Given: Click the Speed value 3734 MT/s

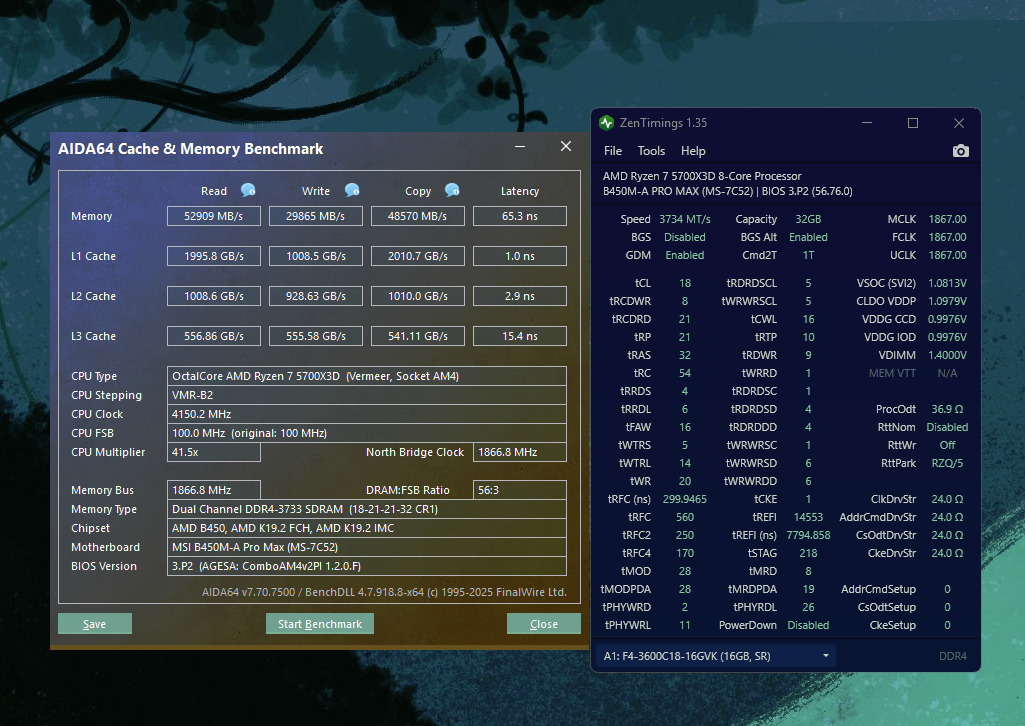Looking at the screenshot, I should 684,219.
